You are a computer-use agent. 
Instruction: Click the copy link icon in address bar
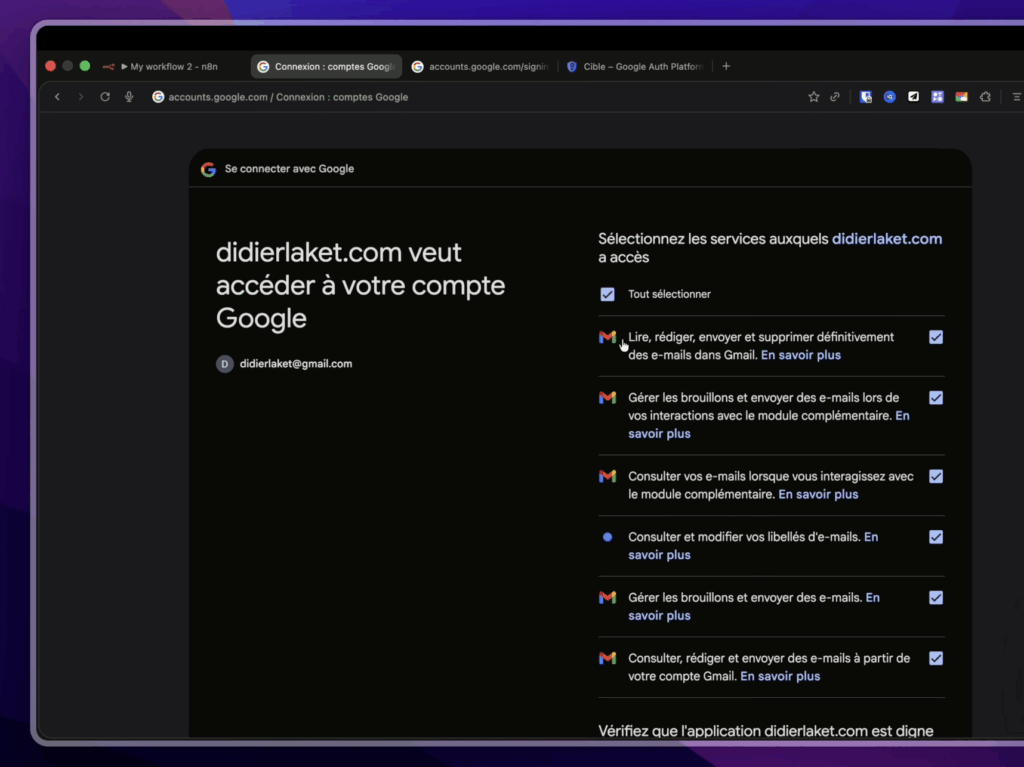coord(835,97)
